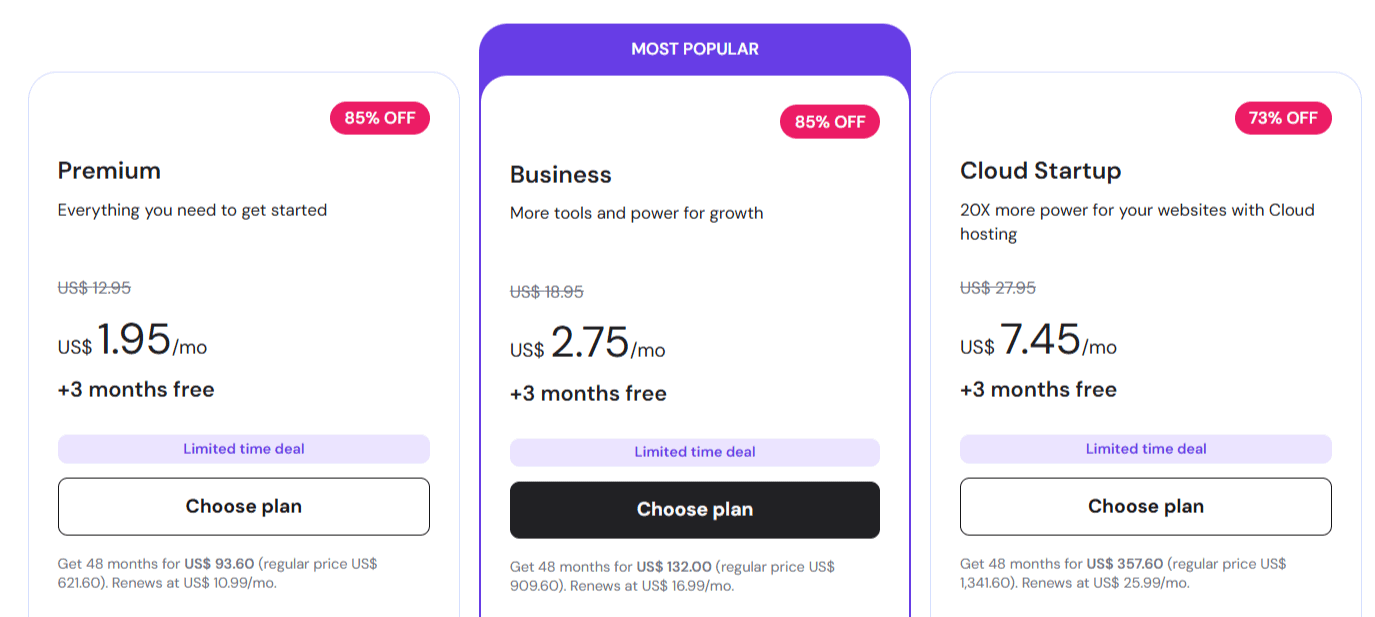Choose plan for Premium
This screenshot has width=1375, height=617.
coord(243,506)
